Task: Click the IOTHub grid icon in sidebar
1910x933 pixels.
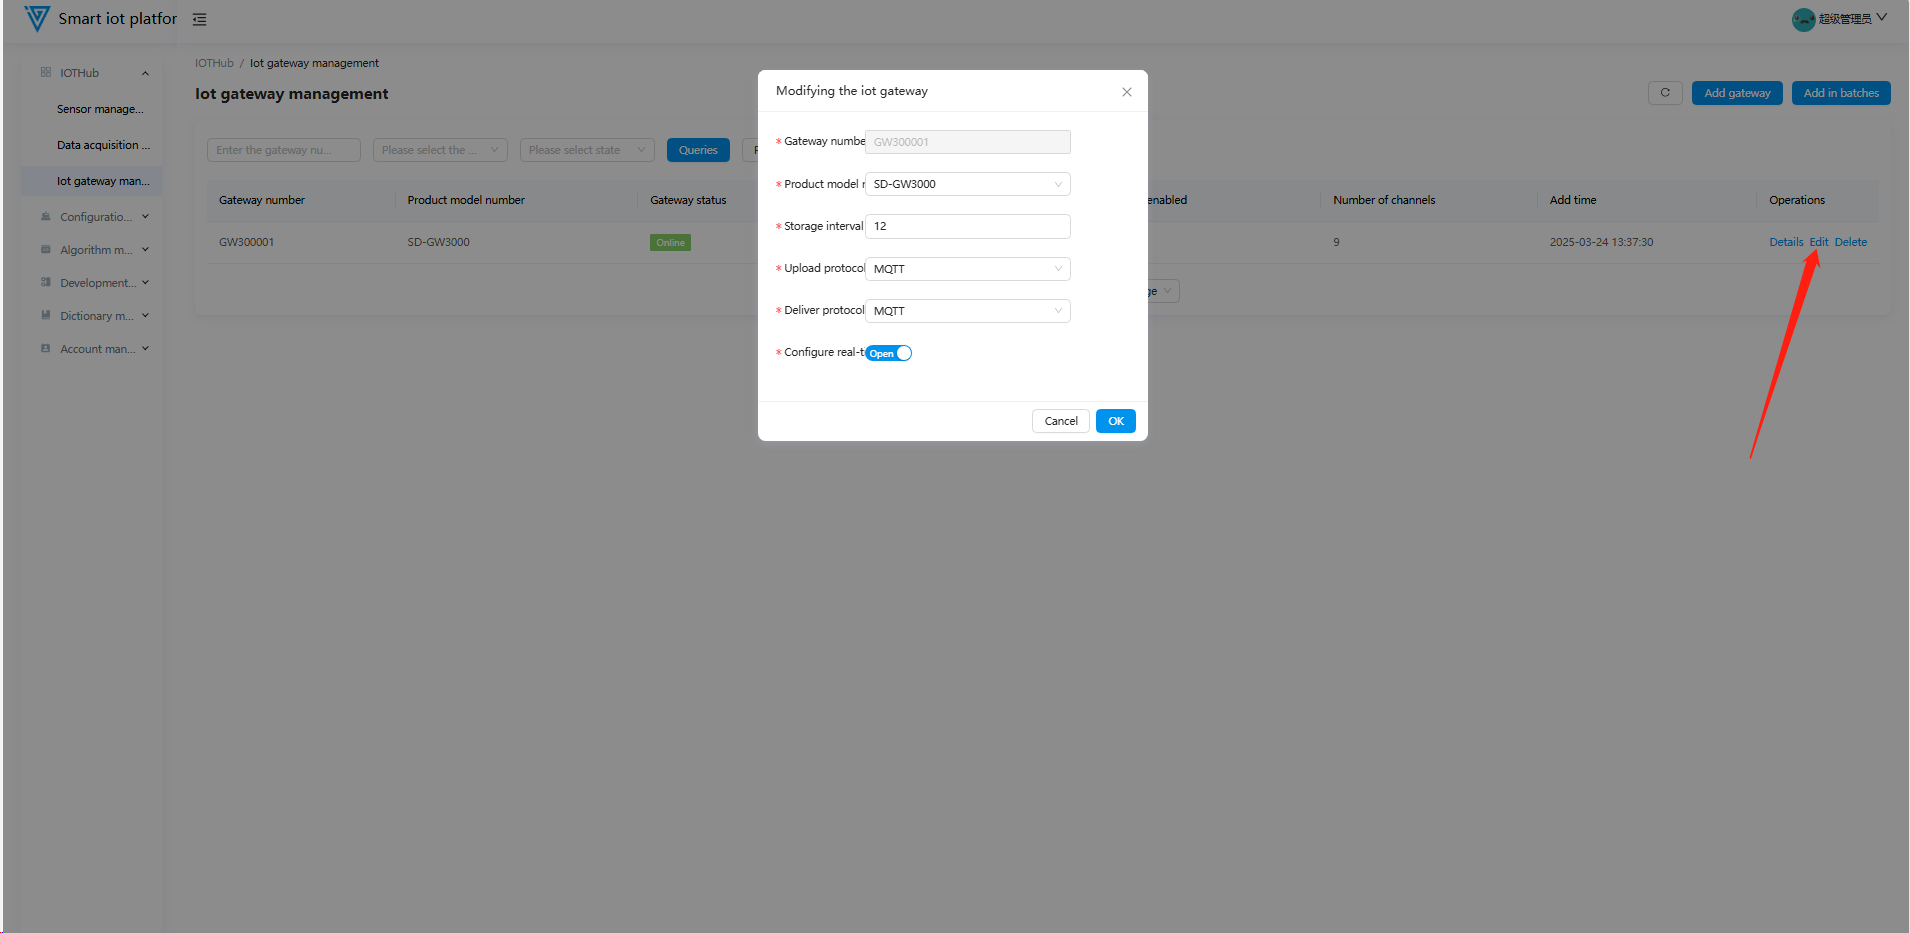Action: [x=46, y=73]
